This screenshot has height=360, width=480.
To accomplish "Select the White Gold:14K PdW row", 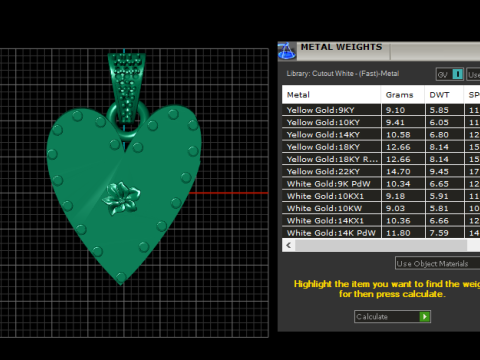I will pyautogui.click(x=381, y=233).
